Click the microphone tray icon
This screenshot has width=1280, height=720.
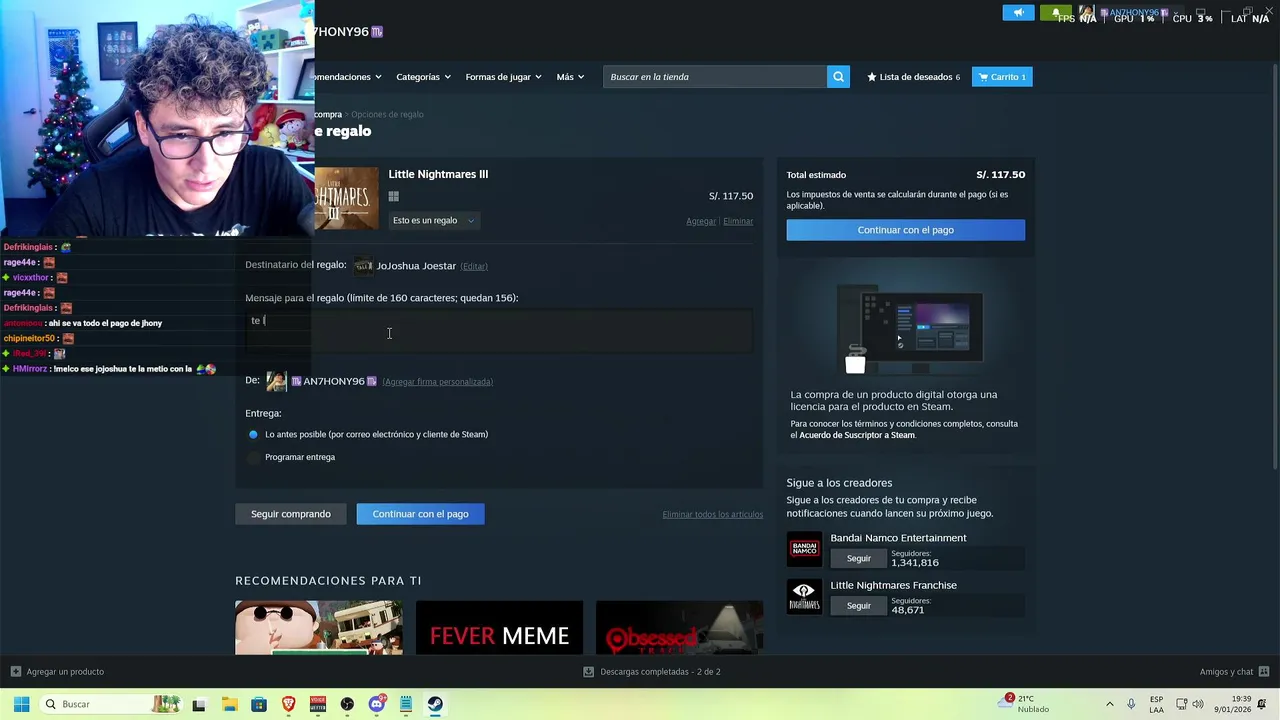coord(1131,704)
